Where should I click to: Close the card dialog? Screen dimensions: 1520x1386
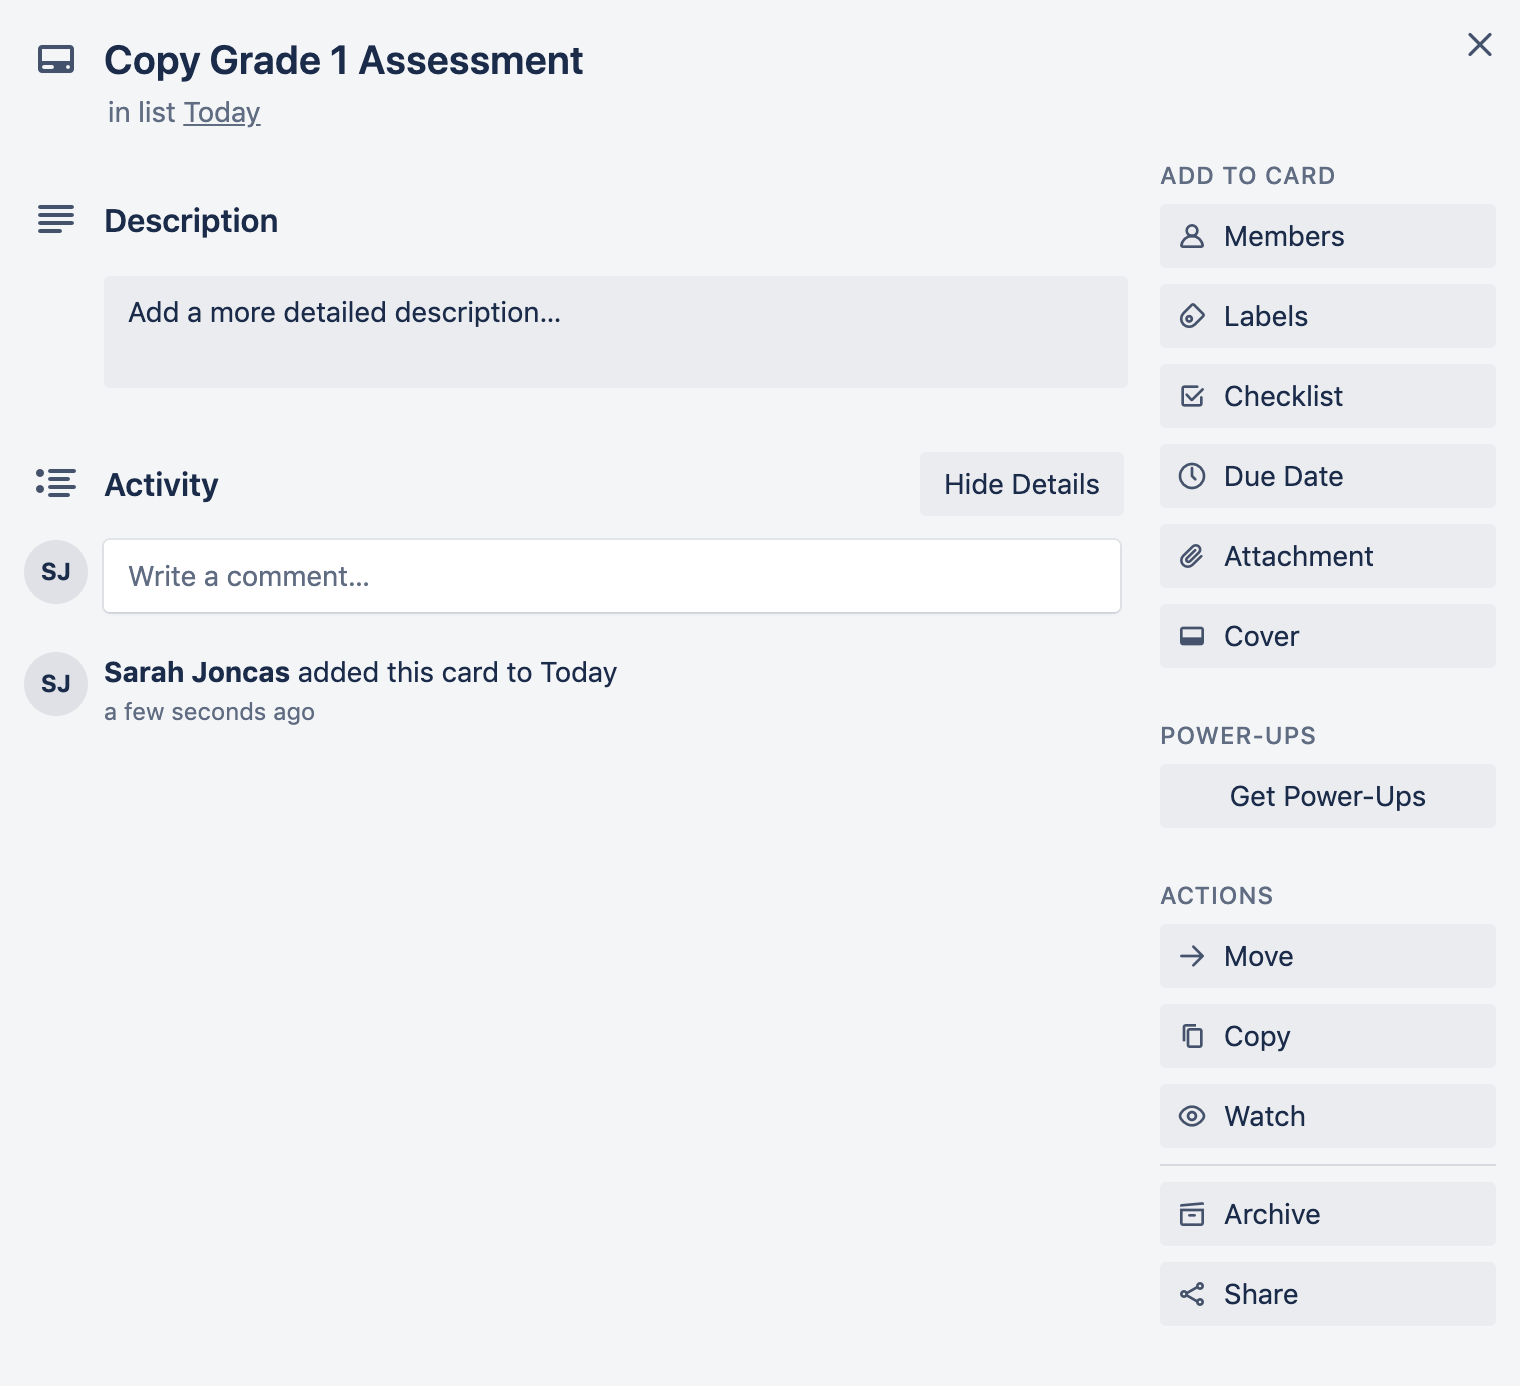point(1479,44)
